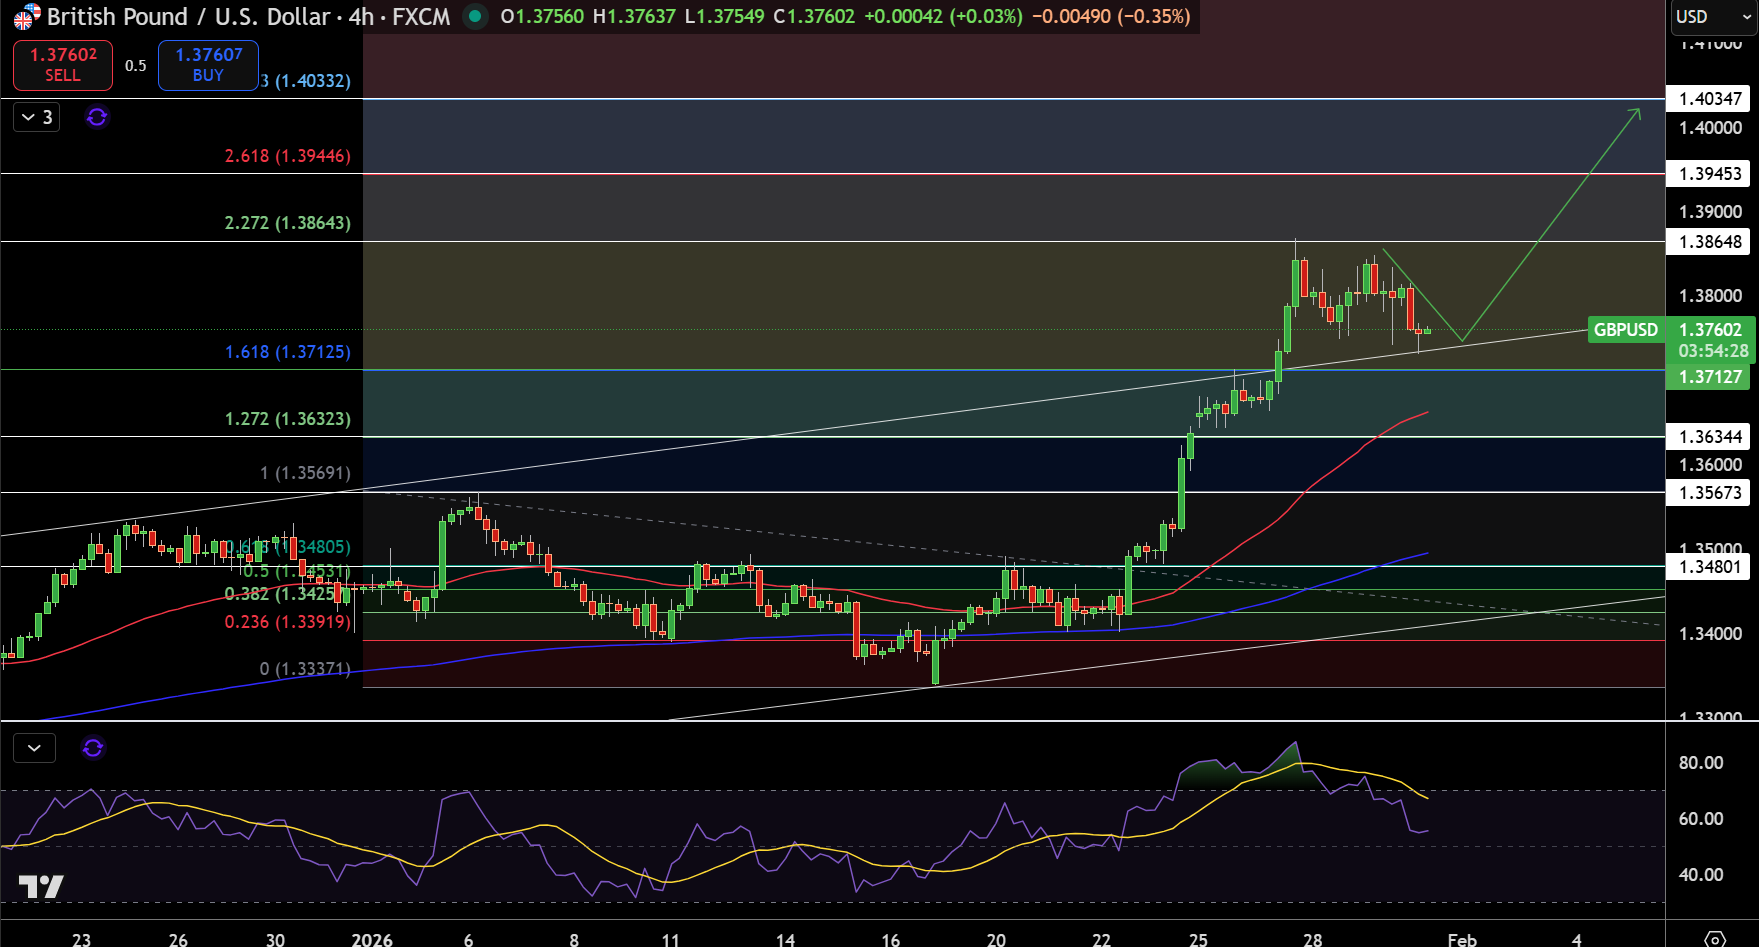Click the H1.37637 high value in header
This screenshot has width=1759, height=947.
click(635, 17)
